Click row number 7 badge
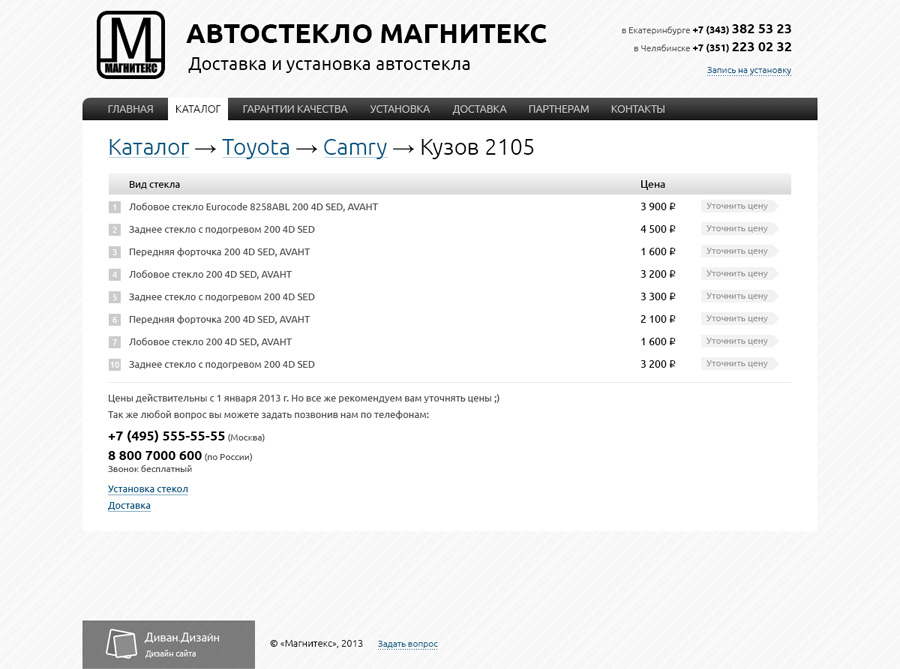The height and width of the screenshot is (669, 900). [x=115, y=342]
